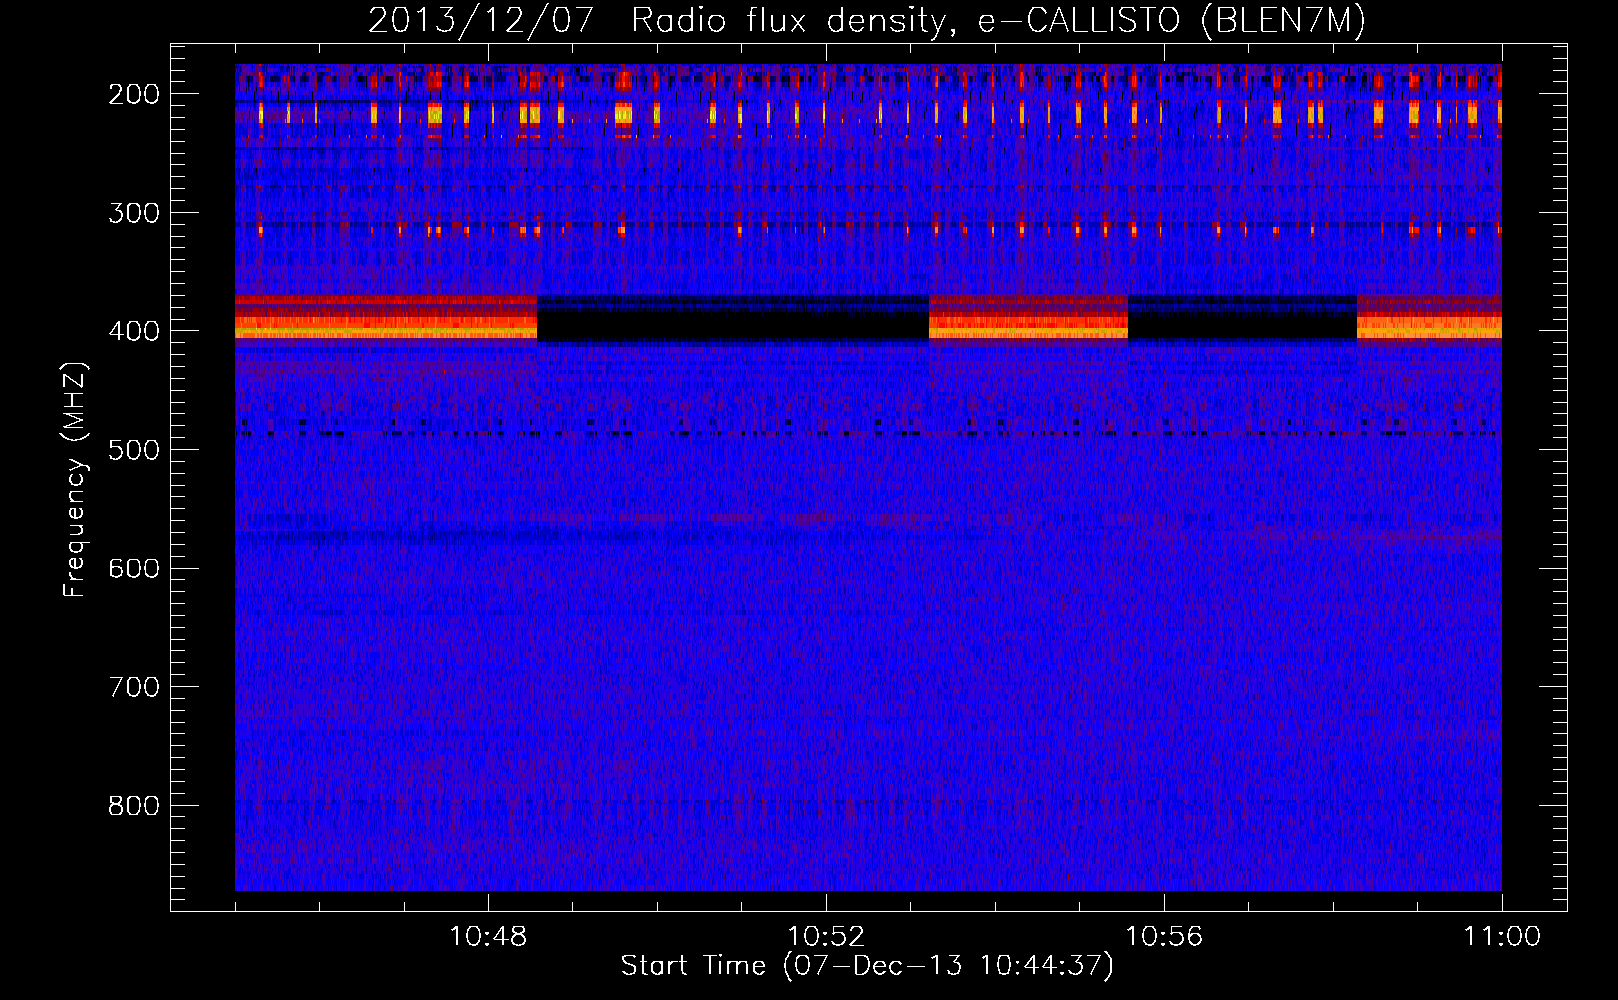Click the 10:52 time tick label
This screenshot has height=1000, width=1618.
(826, 937)
